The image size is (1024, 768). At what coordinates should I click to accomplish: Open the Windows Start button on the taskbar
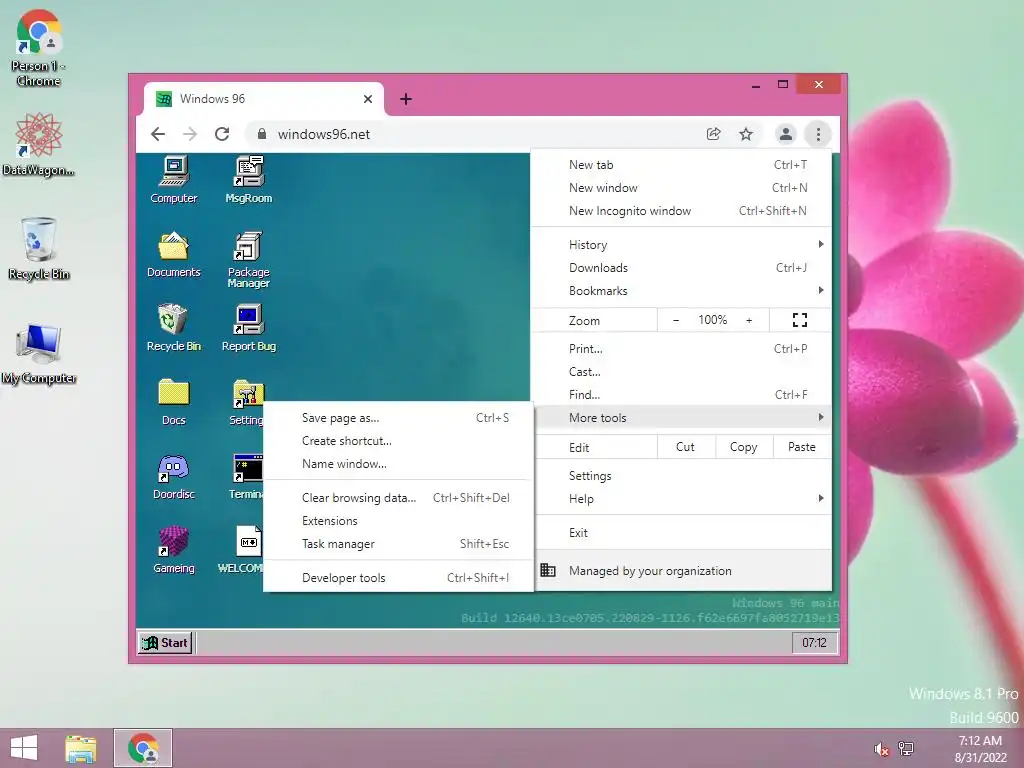coord(24,748)
